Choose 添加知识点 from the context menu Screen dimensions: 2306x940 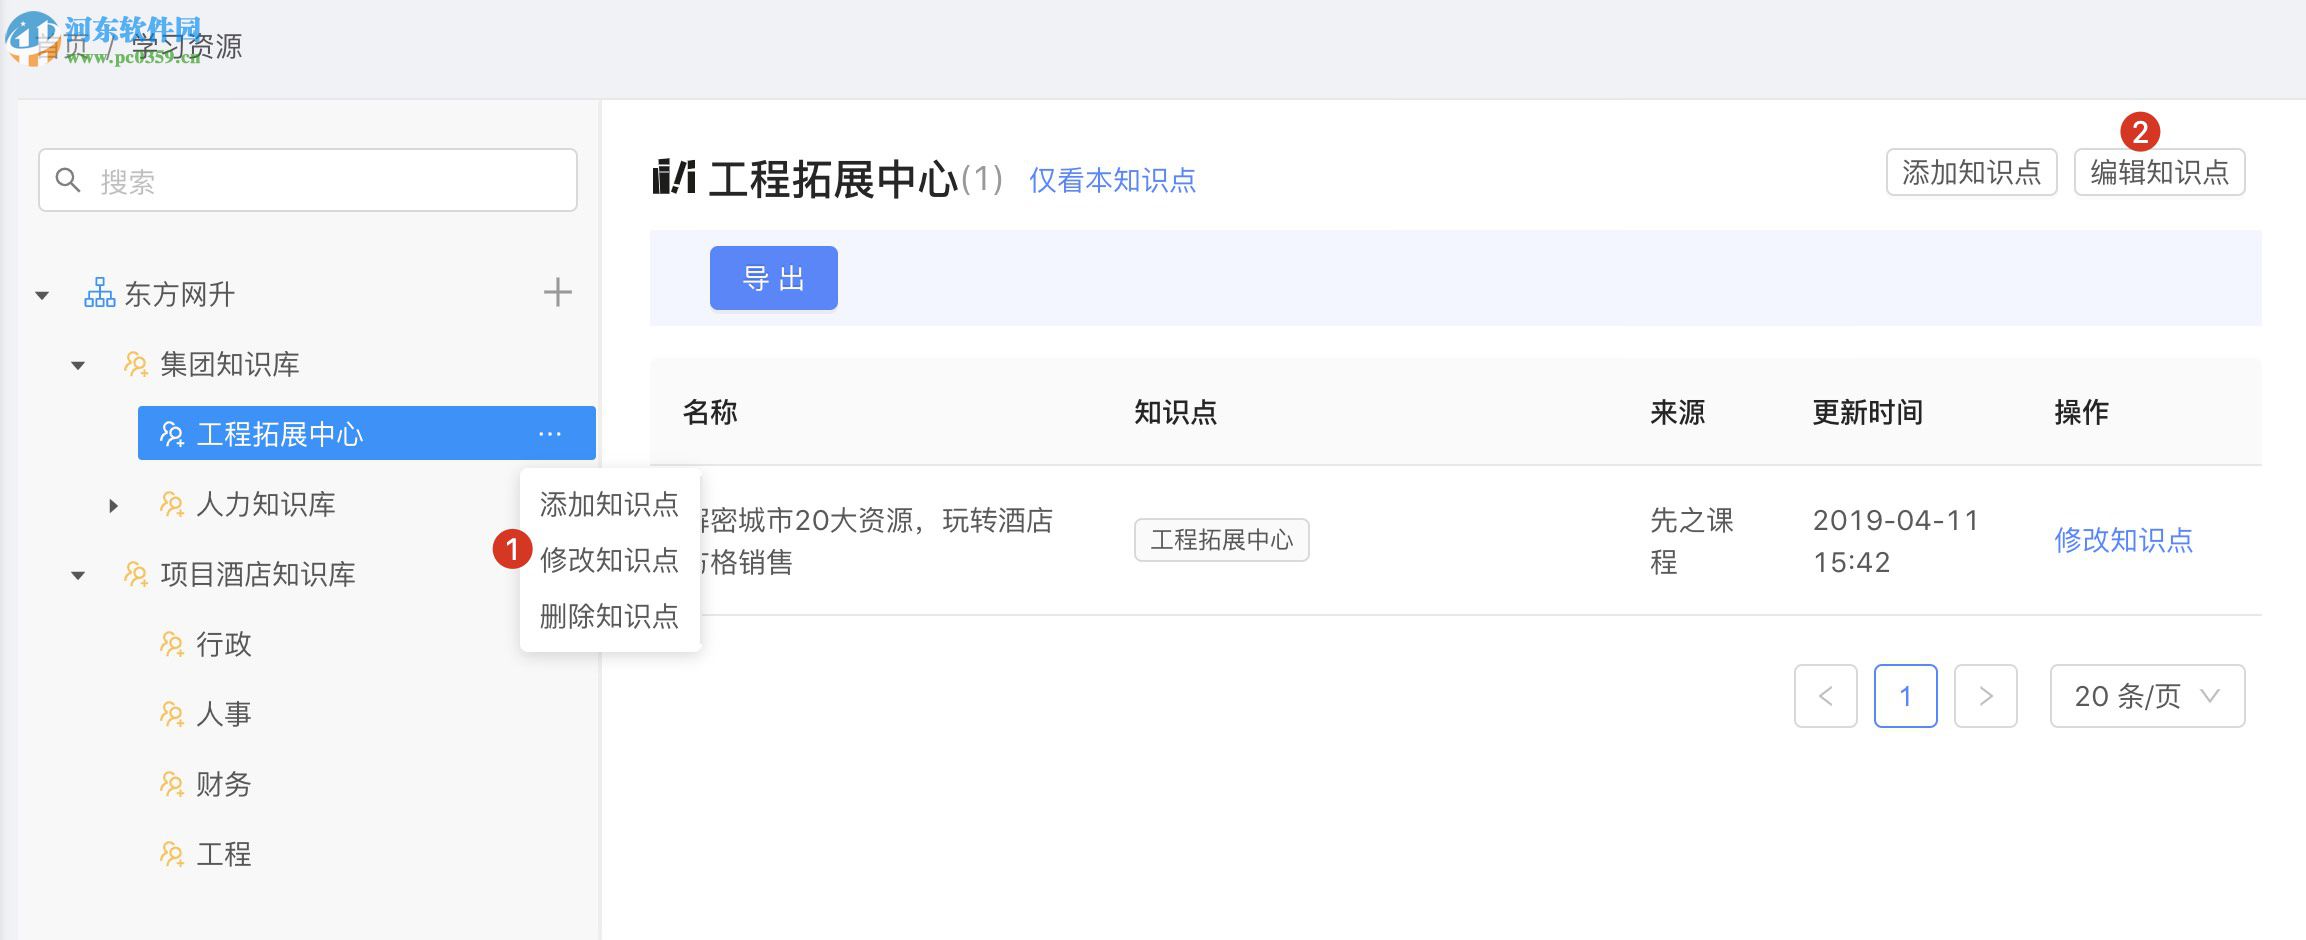609,504
